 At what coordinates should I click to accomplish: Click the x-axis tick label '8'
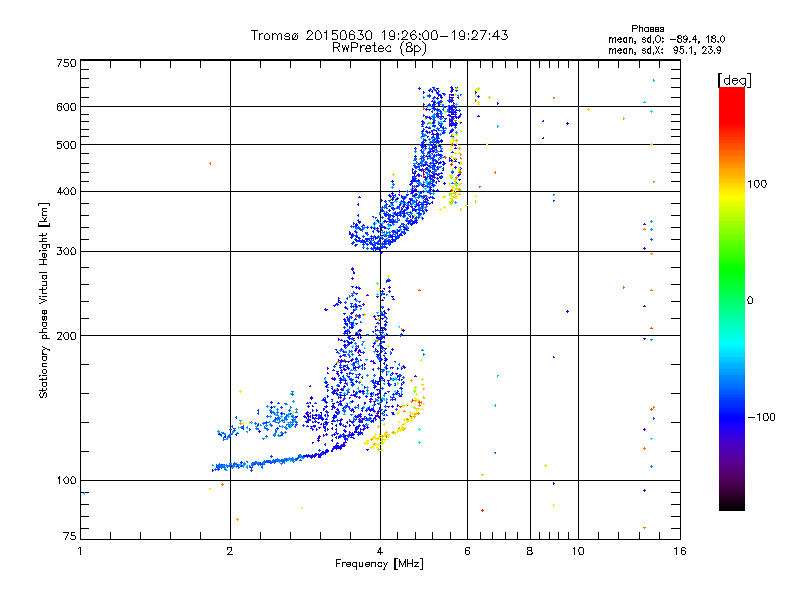pos(530,551)
